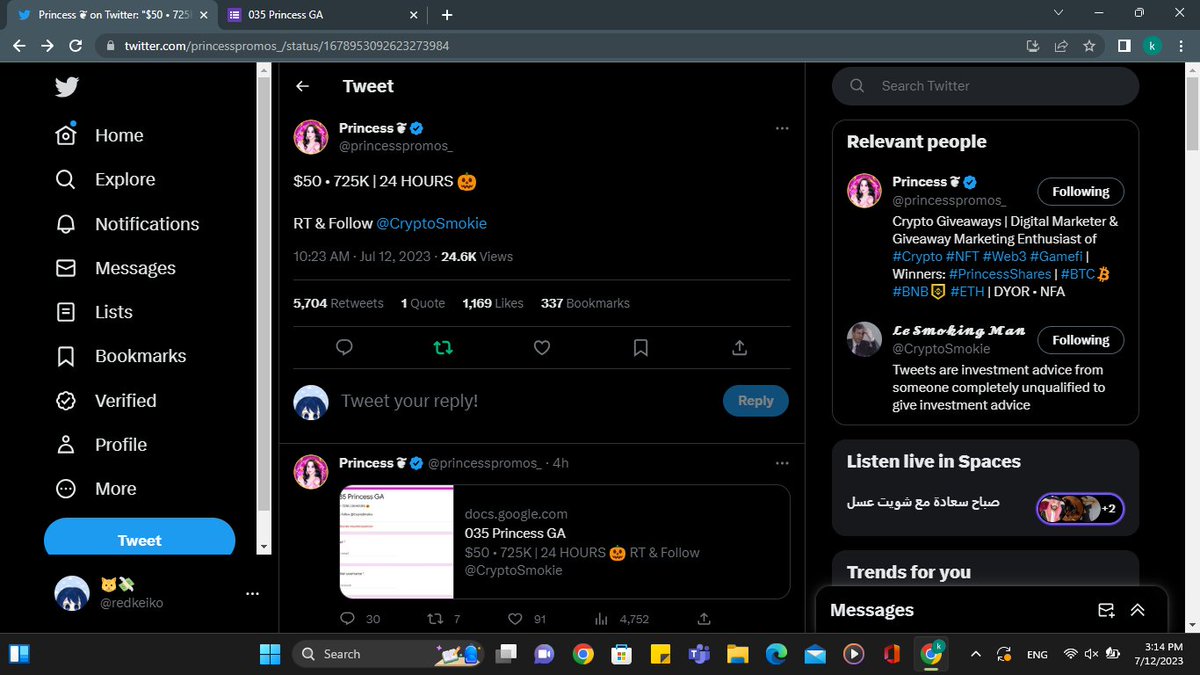The height and width of the screenshot is (675, 1200).
Task: Click share icon on main tweet
Action: (740, 347)
